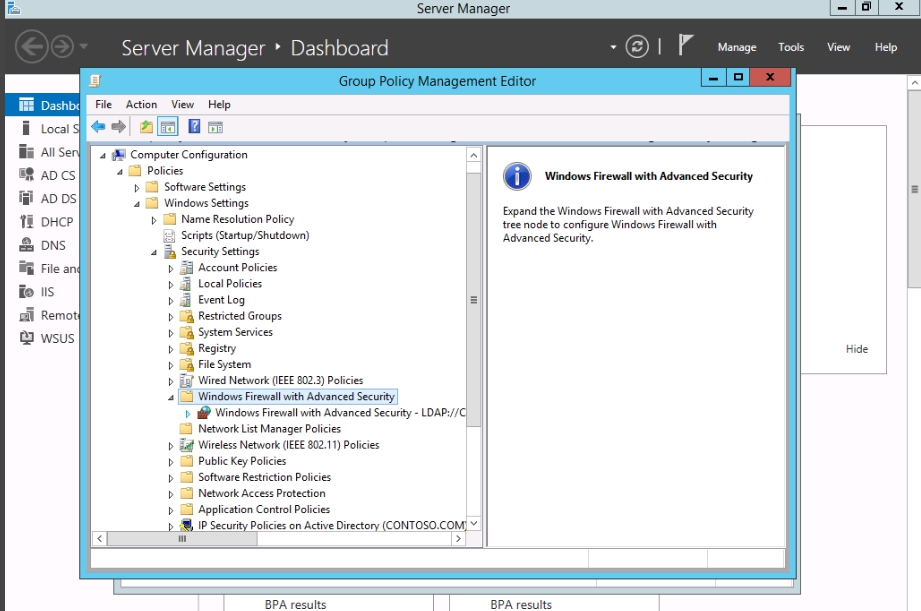This screenshot has height=611, width=921.
Task: Click IIS icon in Server Manager sidebar
Action: (x=26, y=291)
